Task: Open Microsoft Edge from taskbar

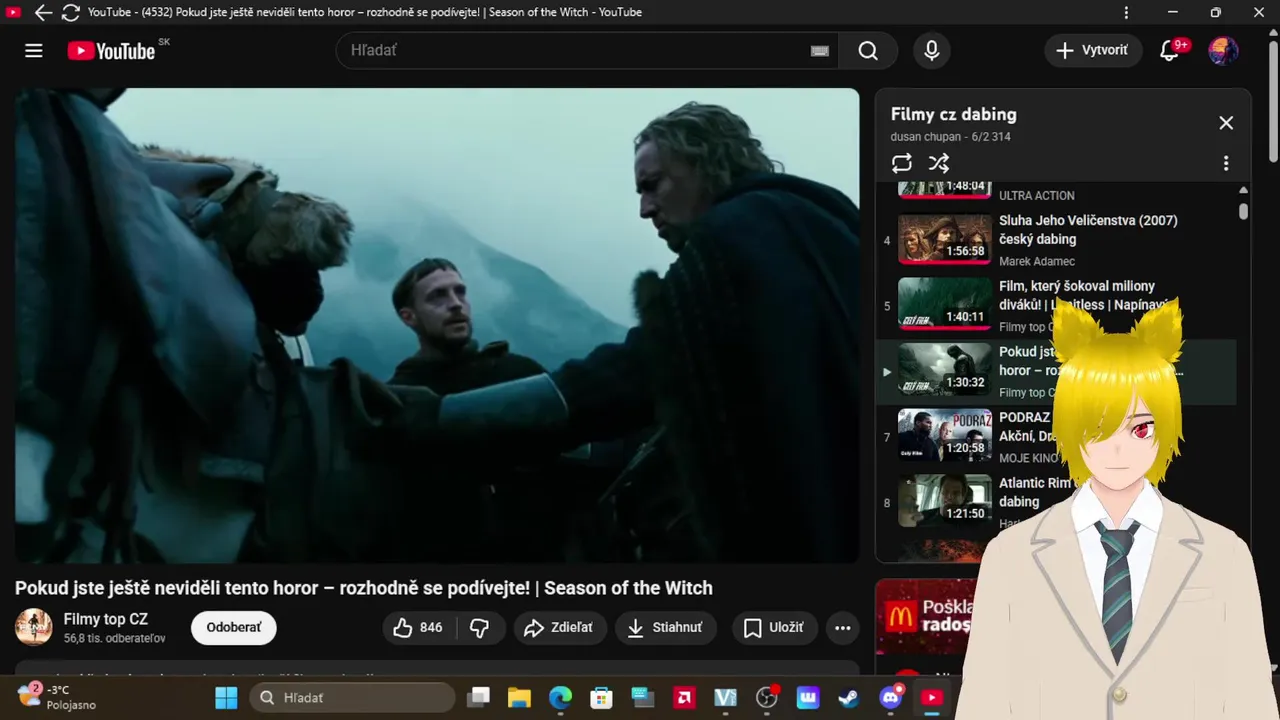Action: coord(560,697)
